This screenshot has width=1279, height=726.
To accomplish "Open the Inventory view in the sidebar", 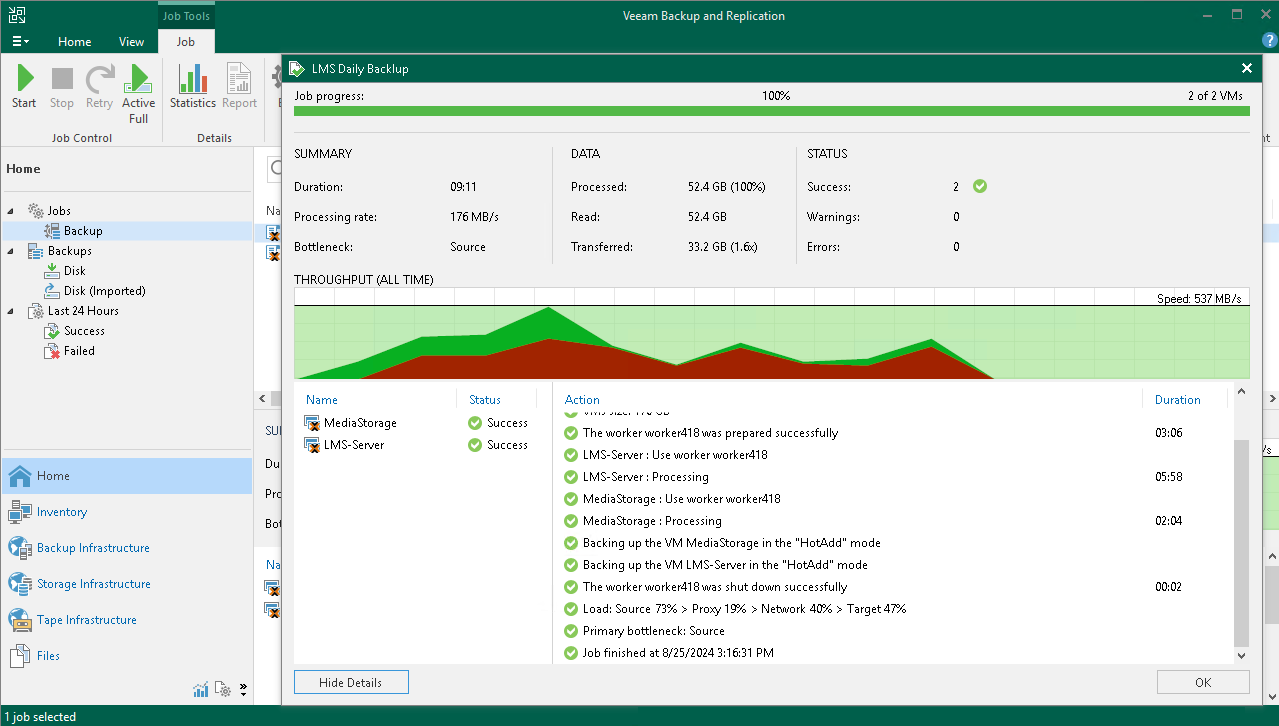I will pyautogui.click(x=126, y=512).
